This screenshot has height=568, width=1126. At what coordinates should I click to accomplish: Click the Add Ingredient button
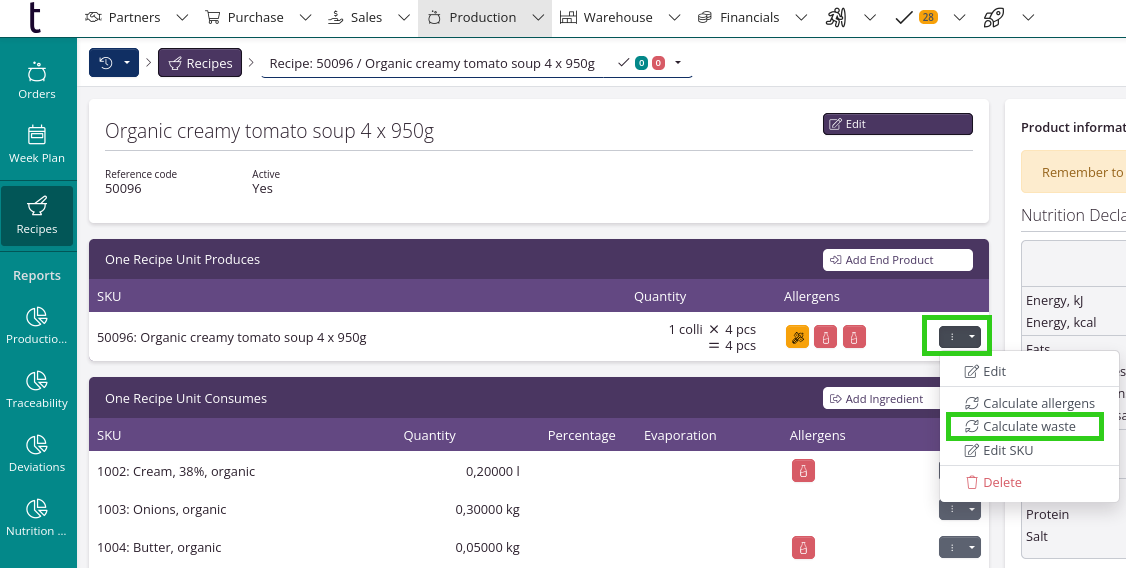click(x=875, y=399)
